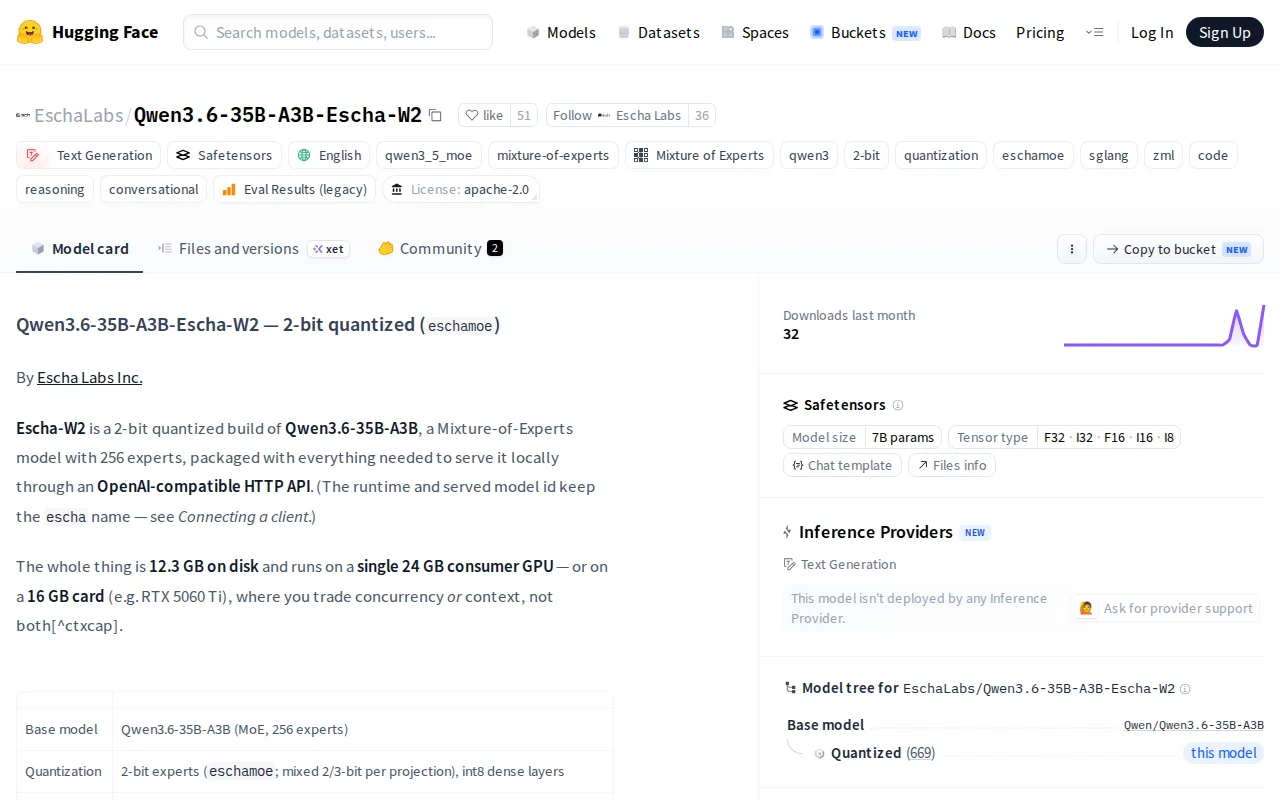View the 36 followers count
The image size is (1280, 800).
pos(702,115)
